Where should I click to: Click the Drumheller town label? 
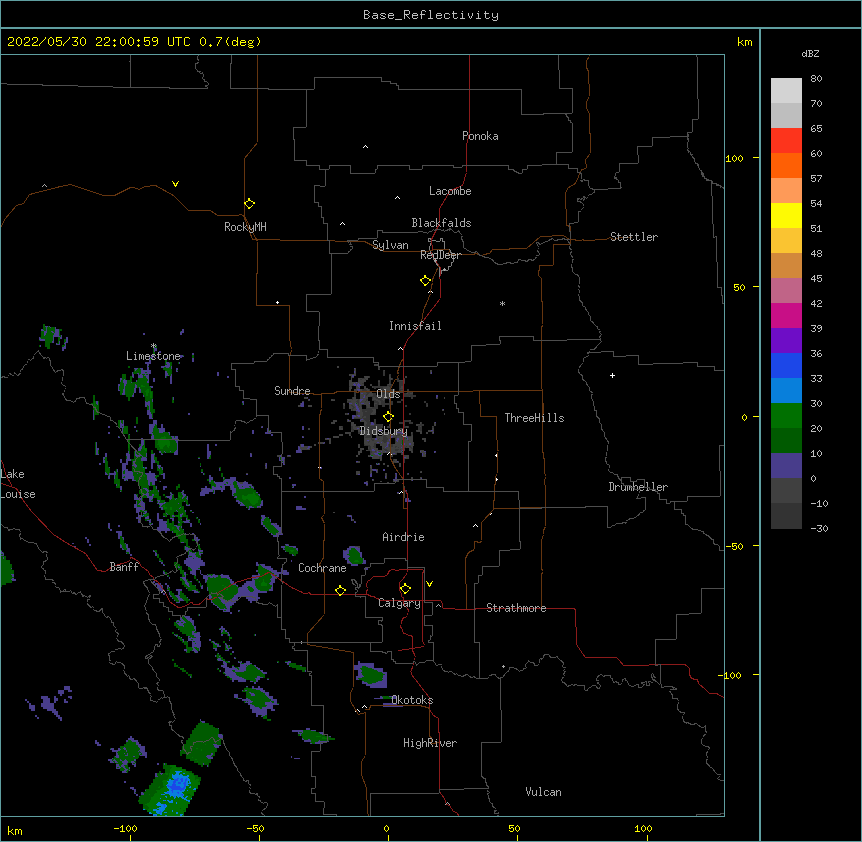(x=638, y=487)
